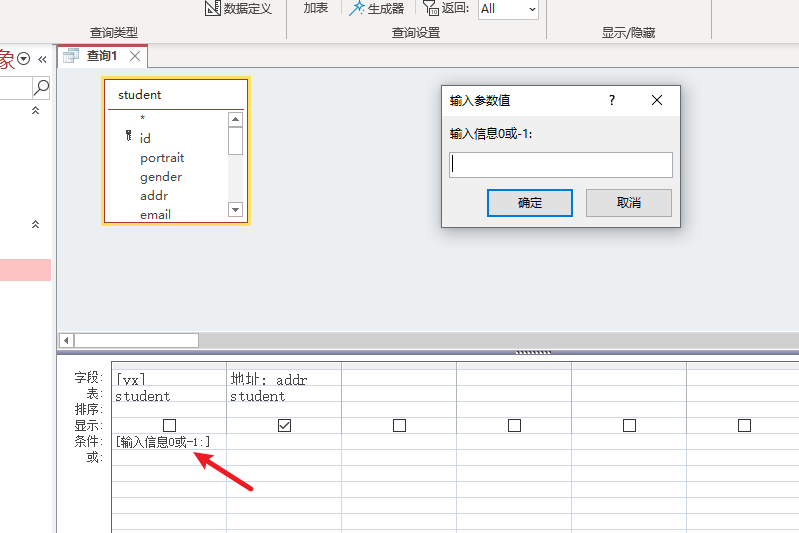Click the student table cell under addr
The height and width of the screenshot is (533, 799).
pyautogui.click(x=284, y=395)
